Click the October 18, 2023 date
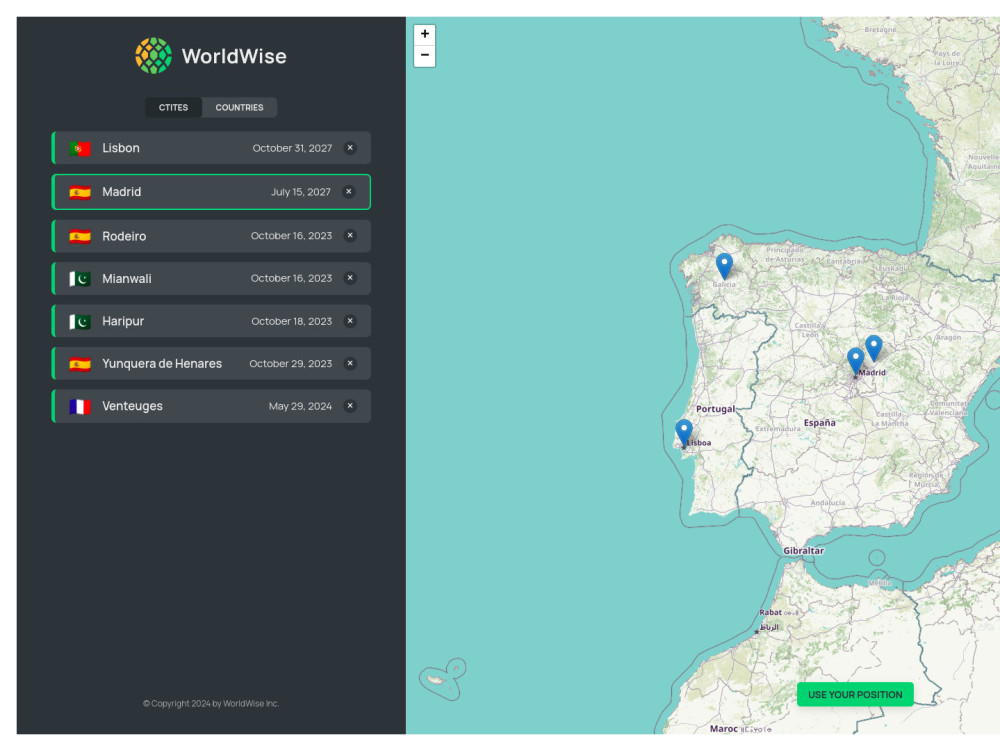1000x751 pixels. click(x=291, y=321)
